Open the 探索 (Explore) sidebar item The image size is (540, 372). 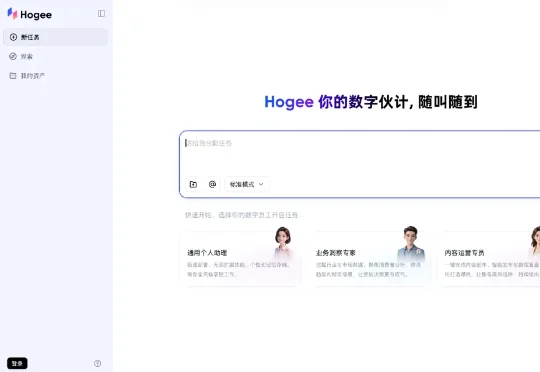coord(55,56)
